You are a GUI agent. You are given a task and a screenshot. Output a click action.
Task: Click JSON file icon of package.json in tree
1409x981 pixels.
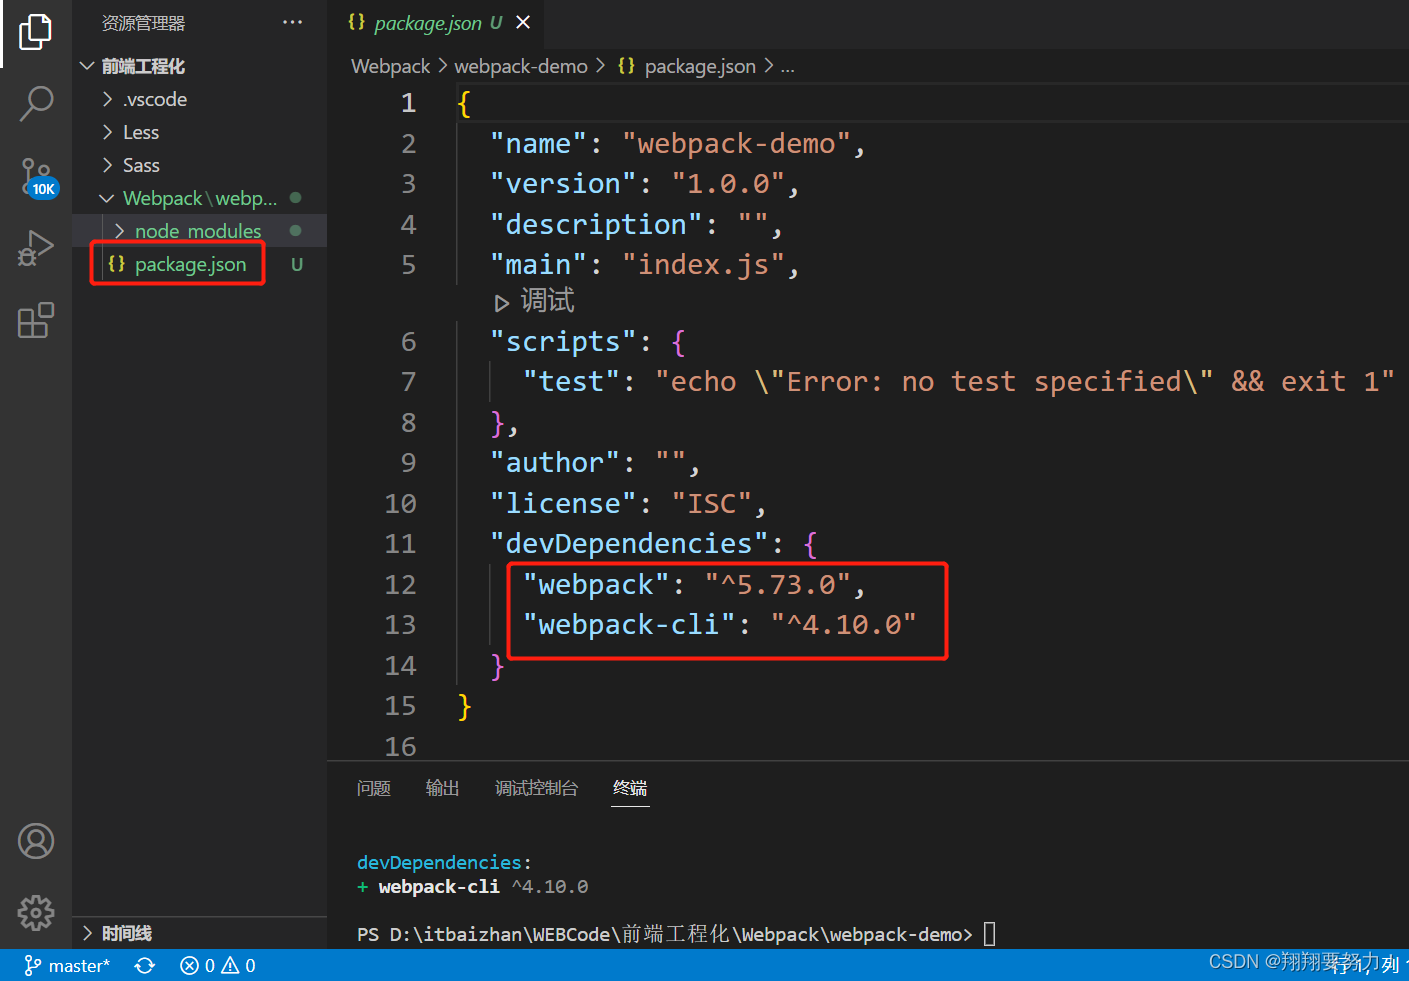pos(116,264)
